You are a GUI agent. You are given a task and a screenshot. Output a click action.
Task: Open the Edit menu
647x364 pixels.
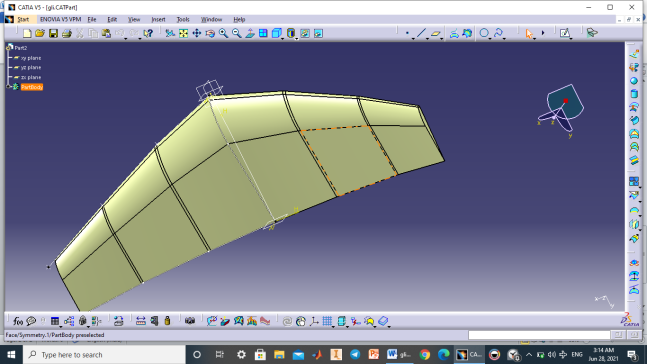[x=112, y=19]
